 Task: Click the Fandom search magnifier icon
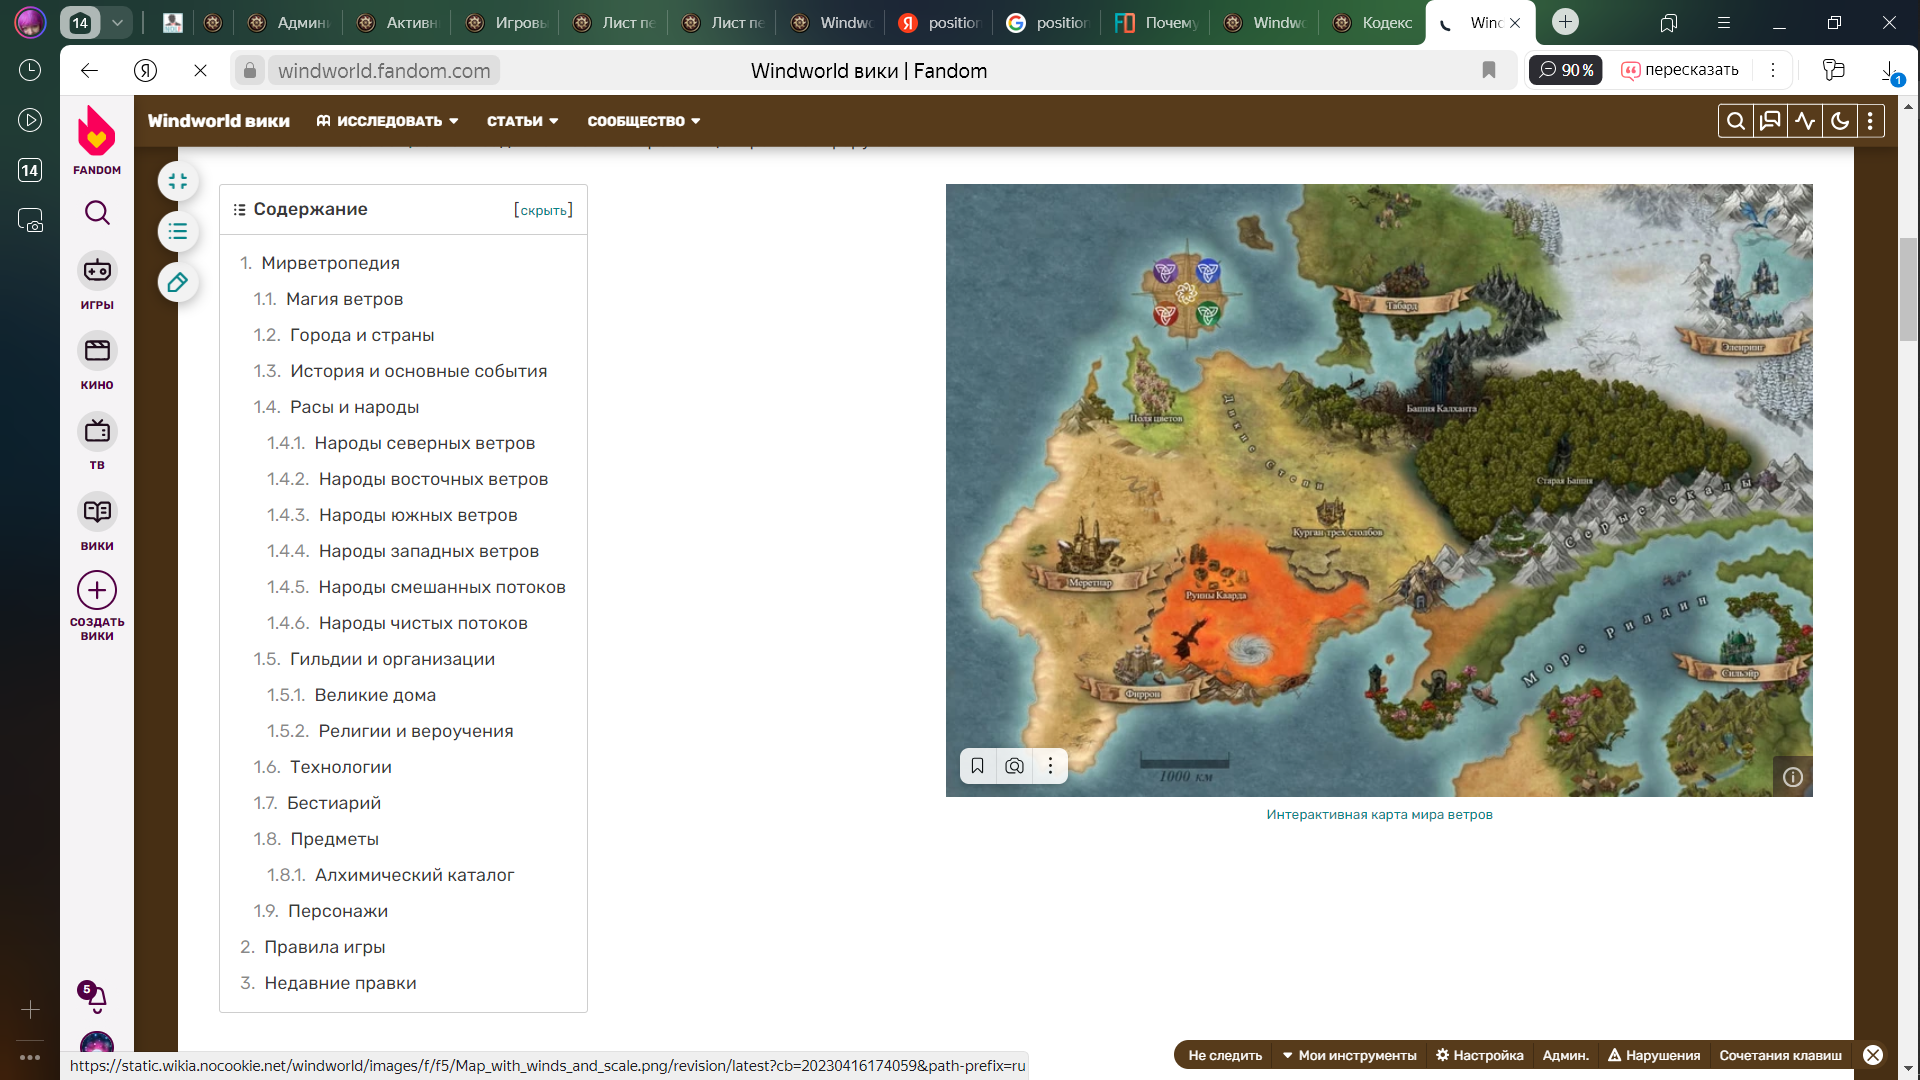pos(97,212)
